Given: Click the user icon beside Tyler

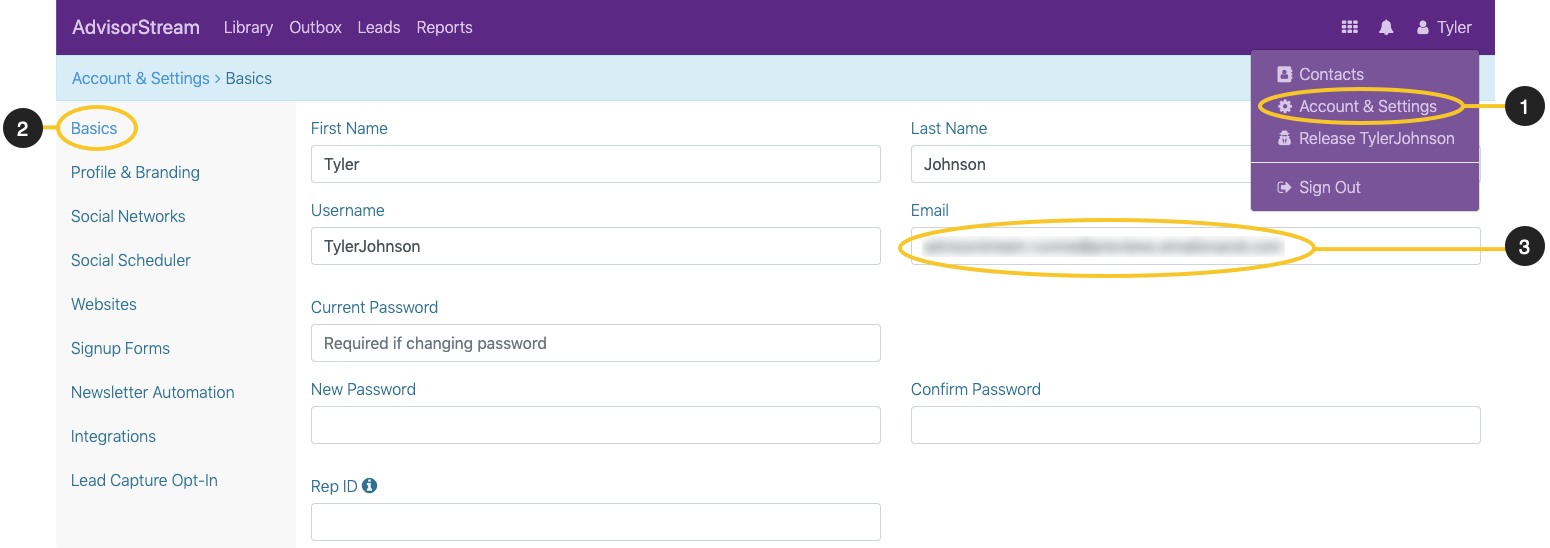Looking at the screenshot, I should pyautogui.click(x=1422, y=28).
